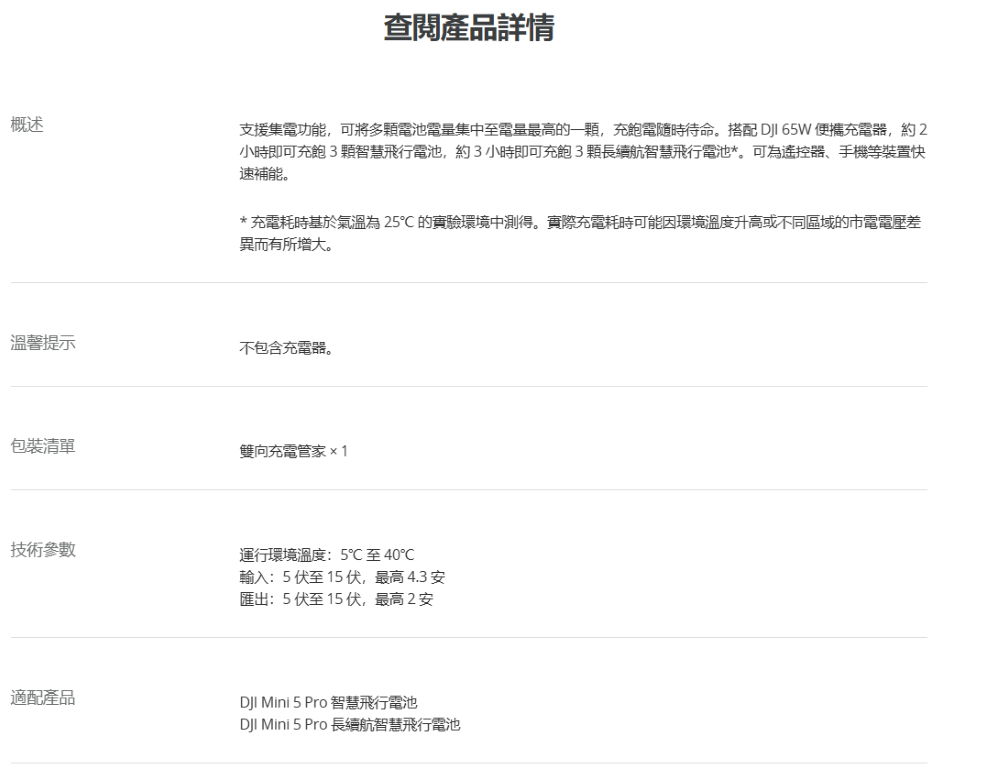This screenshot has height=782, width=1000.
Task: Select the 包裝清單 section label
Action: tap(43, 446)
